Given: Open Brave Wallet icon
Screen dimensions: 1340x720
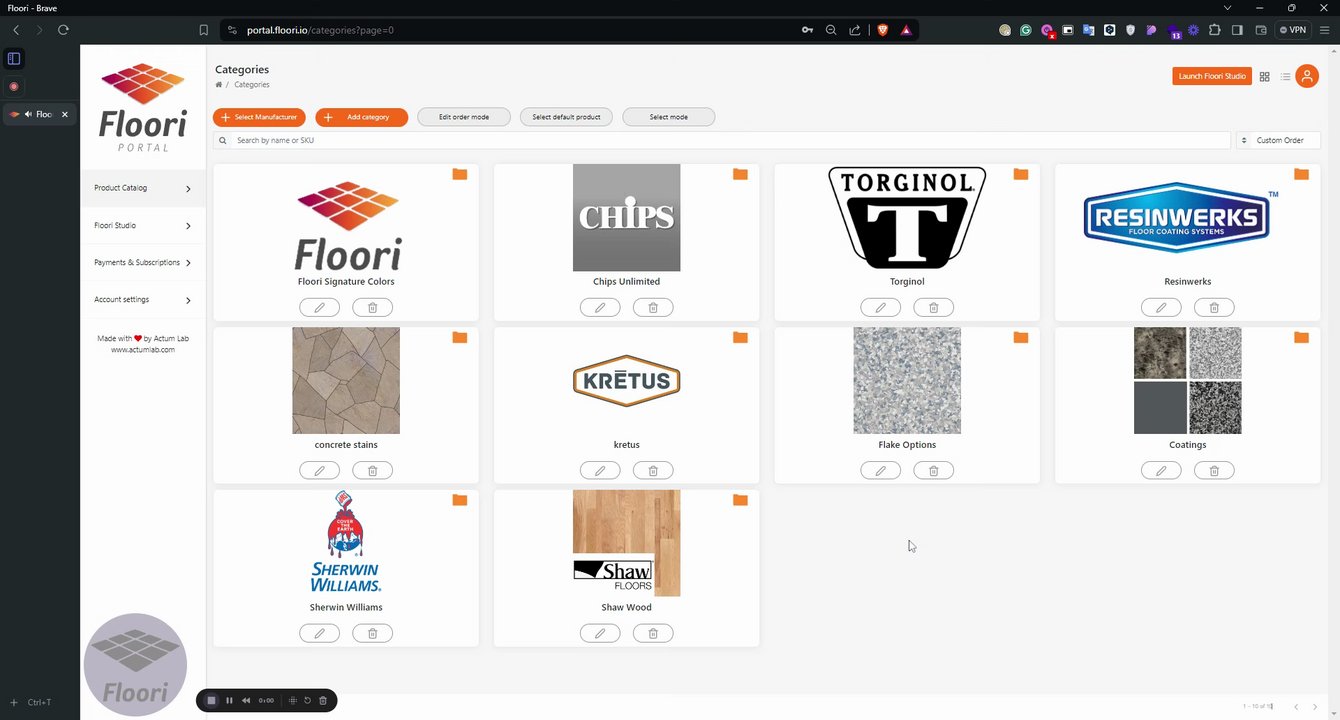Looking at the screenshot, I should pyautogui.click(x=1261, y=30).
